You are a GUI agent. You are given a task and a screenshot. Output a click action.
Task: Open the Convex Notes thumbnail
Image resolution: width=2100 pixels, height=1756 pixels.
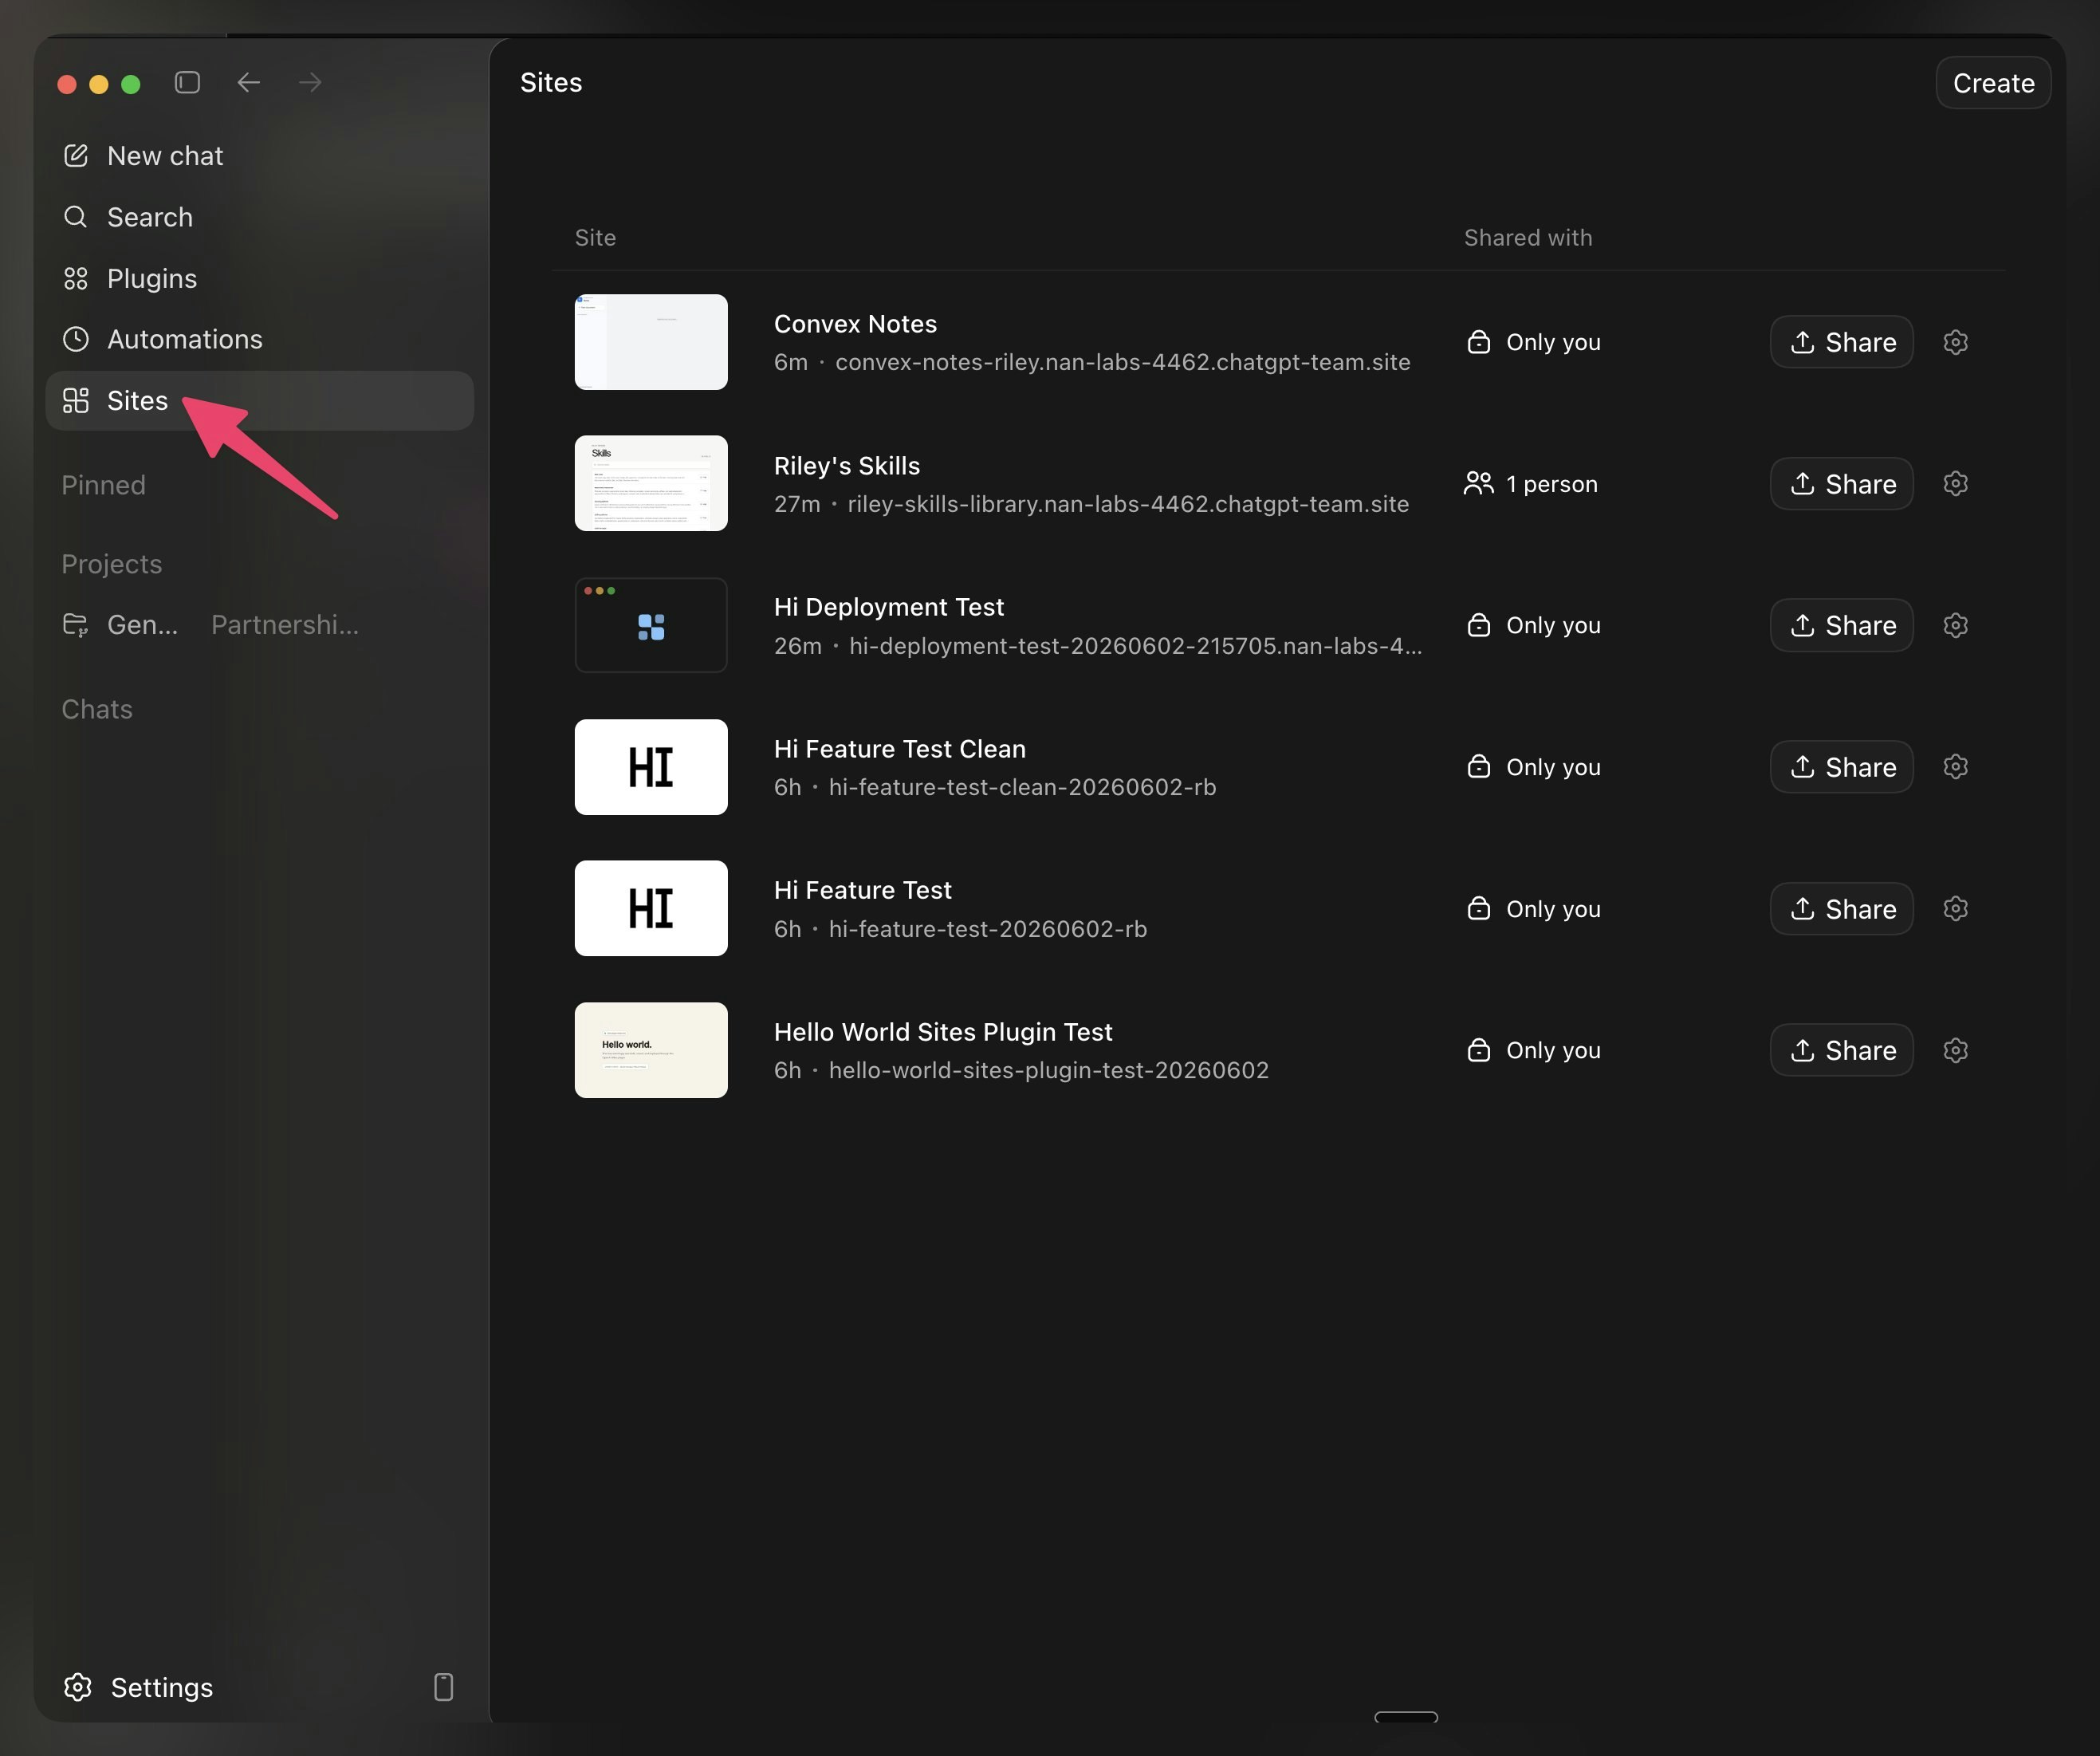[651, 342]
